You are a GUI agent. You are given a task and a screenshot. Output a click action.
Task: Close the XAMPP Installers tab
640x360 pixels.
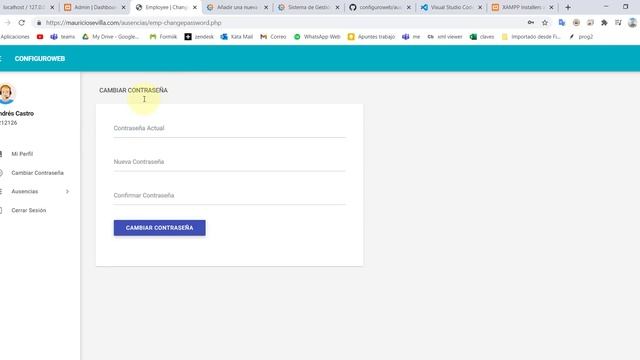point(551,7)
